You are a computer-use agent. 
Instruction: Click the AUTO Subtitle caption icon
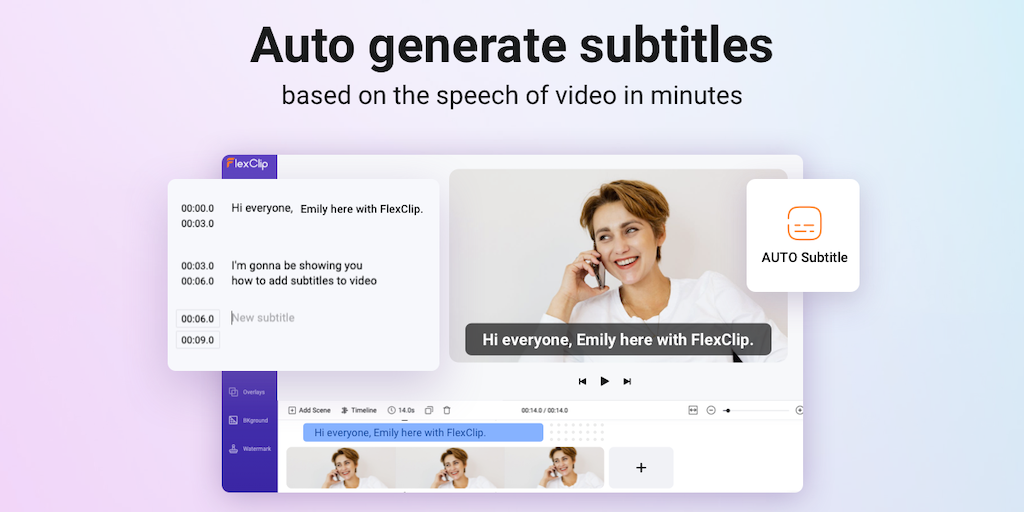coord(804,223)
